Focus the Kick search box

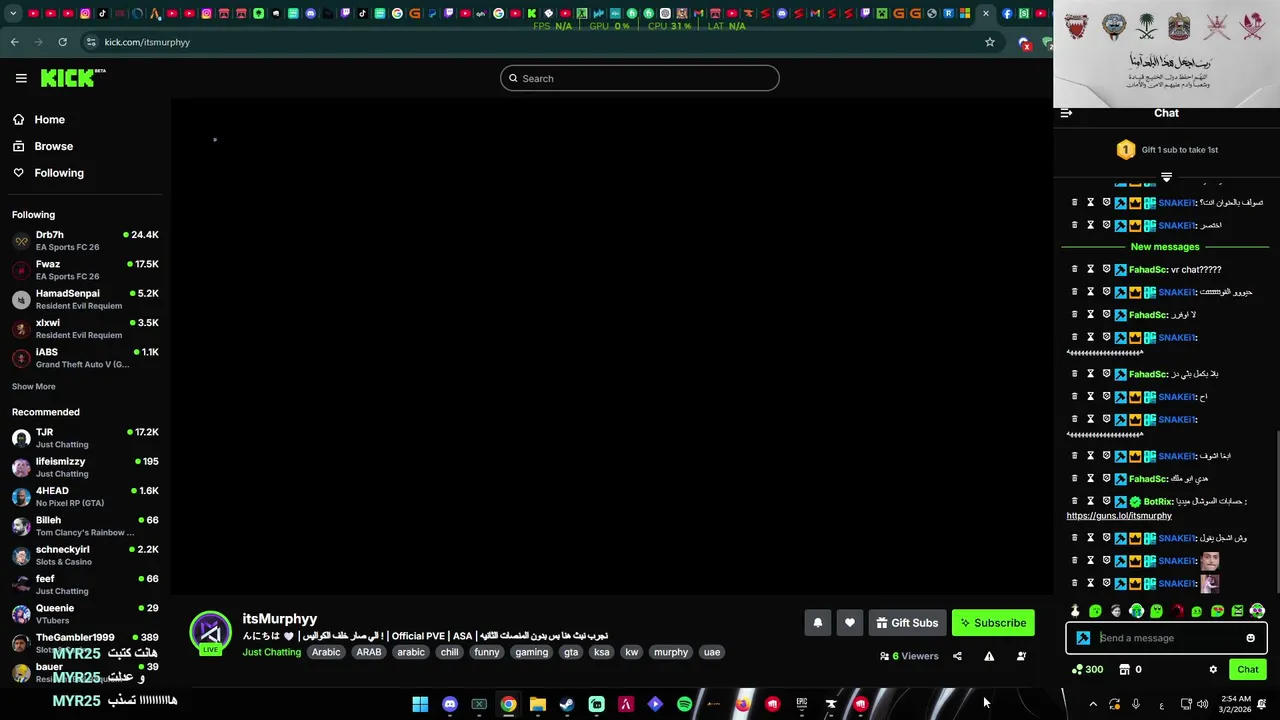click(640, 78)
